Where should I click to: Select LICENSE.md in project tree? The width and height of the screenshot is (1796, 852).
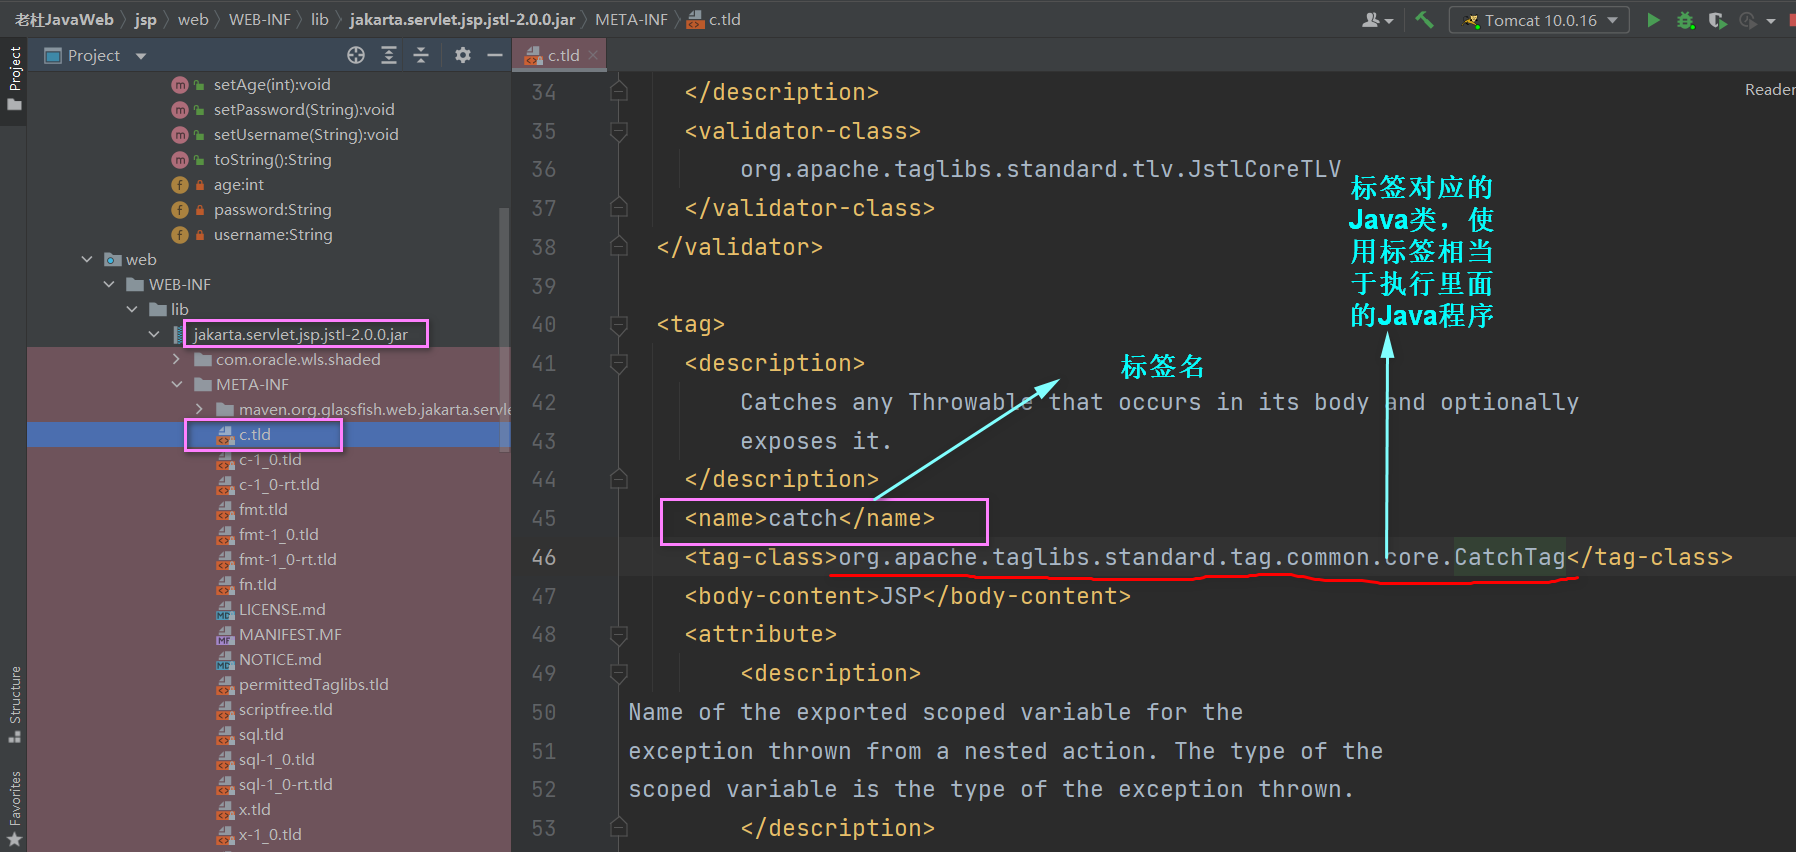(282, 610)
